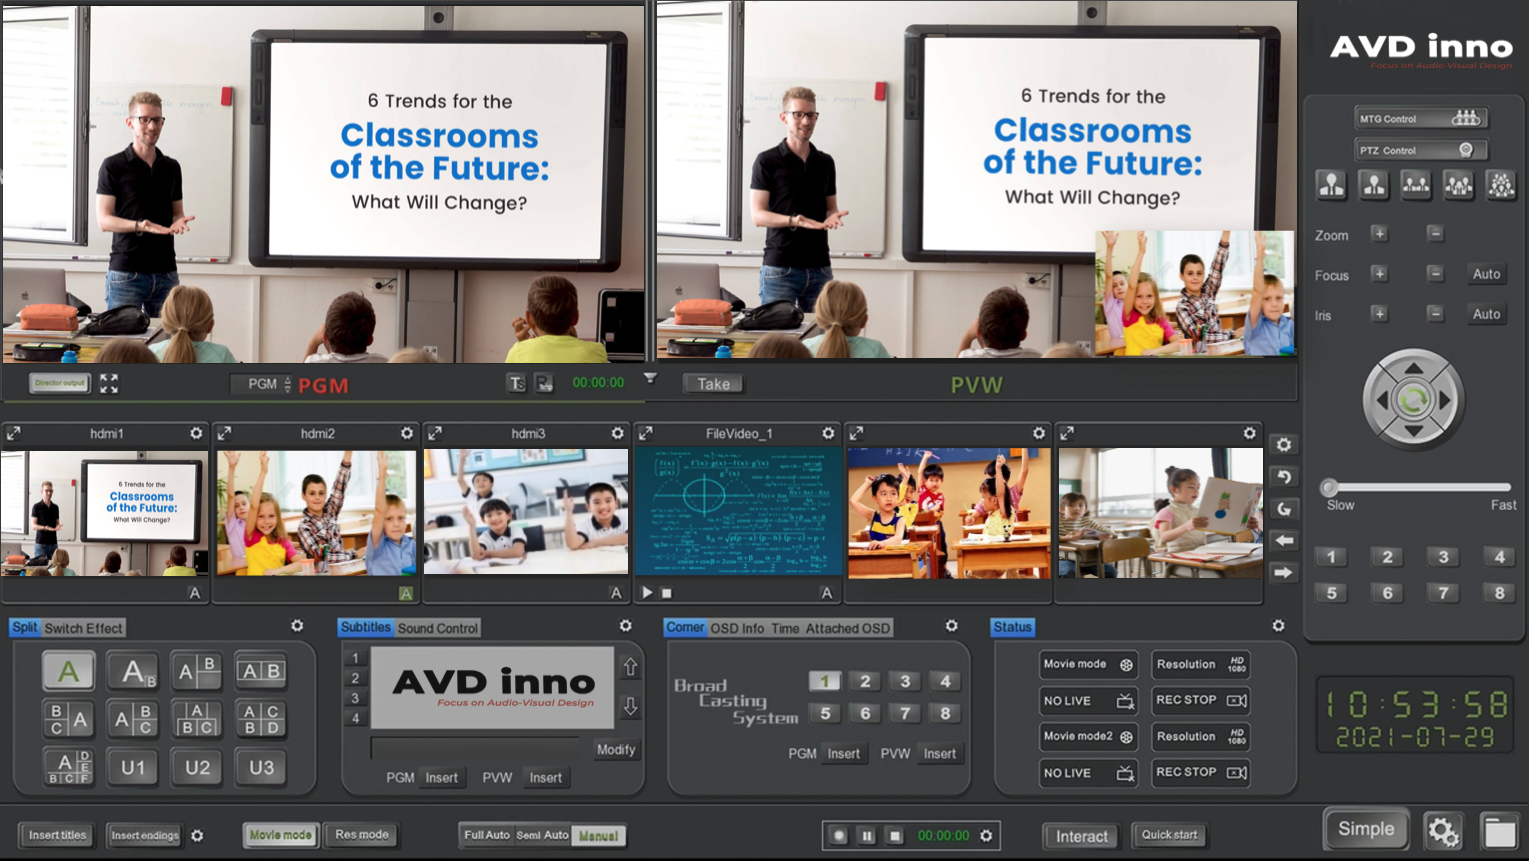Toggle first REC STOP recording button
1529x862 pixels.
tap(1201, 700)
